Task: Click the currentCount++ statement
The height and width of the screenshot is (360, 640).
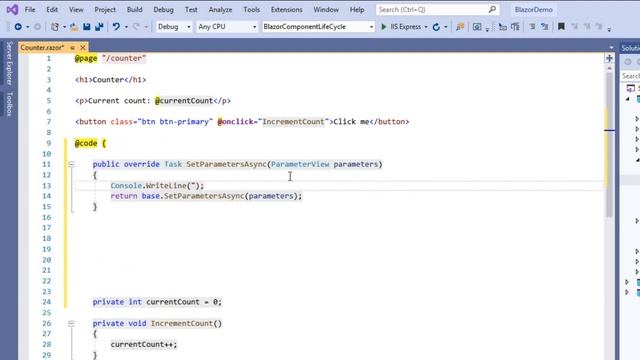Action: [x=144, y=344]
